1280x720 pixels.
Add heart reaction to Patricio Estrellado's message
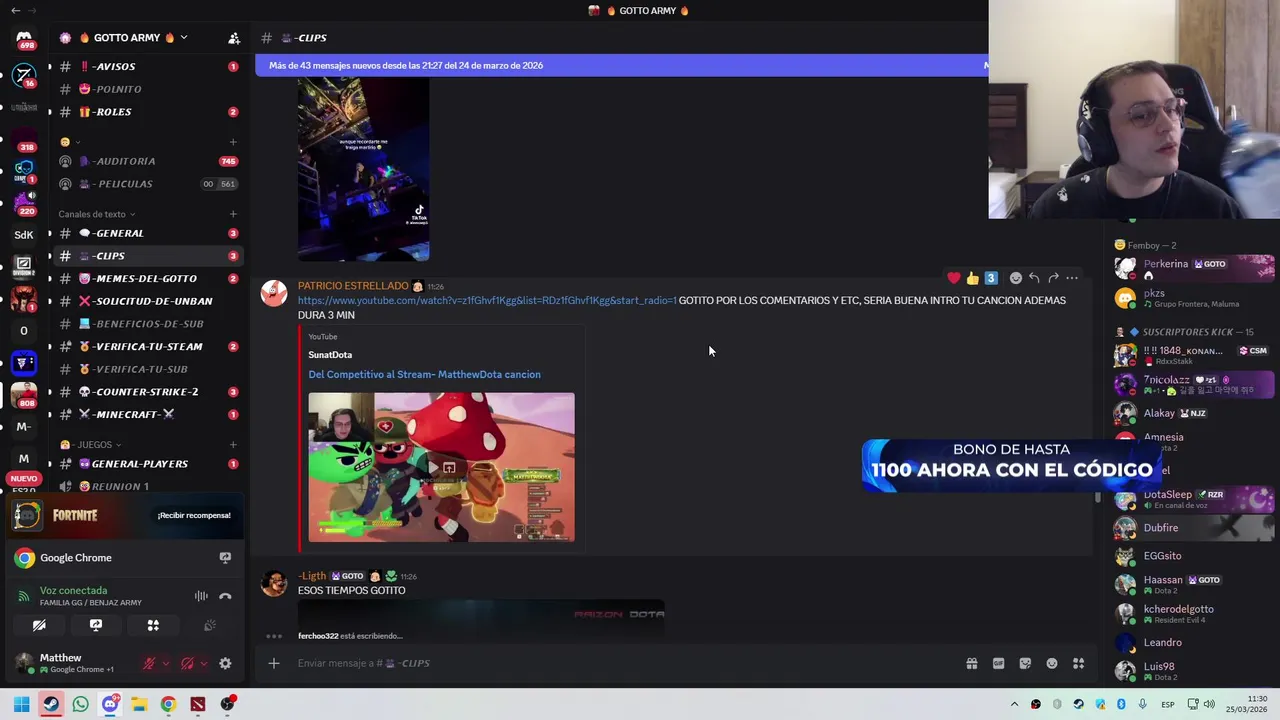[954, 278]
